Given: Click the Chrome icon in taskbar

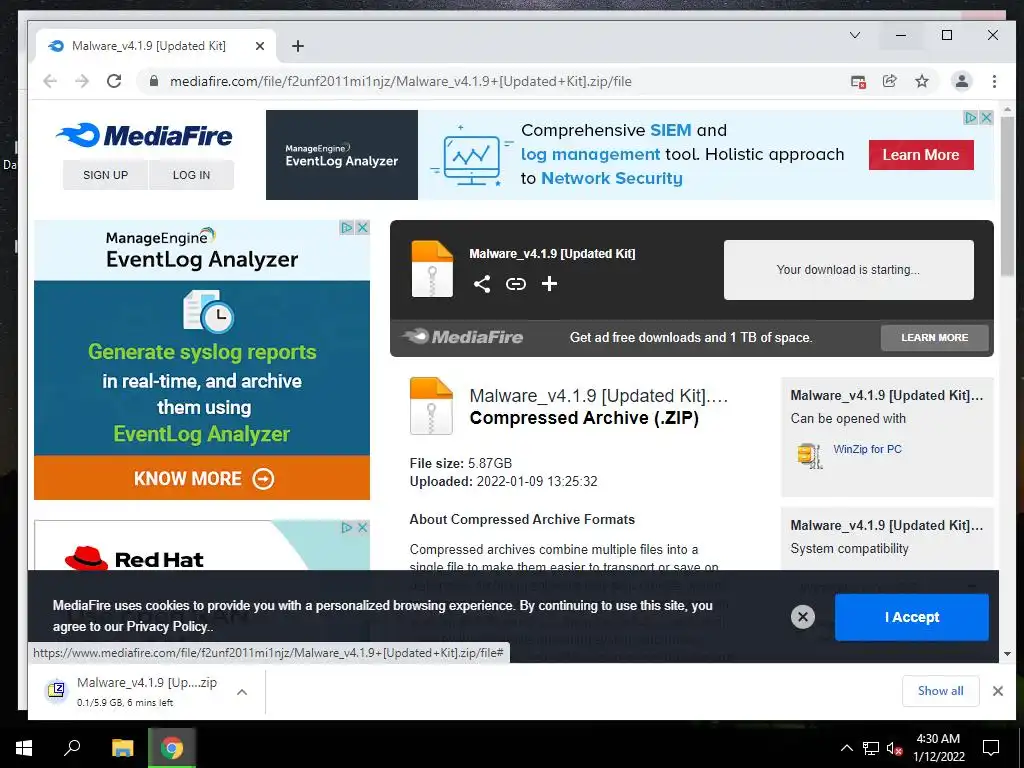Looking at the screenshot, I should [172, 748].
